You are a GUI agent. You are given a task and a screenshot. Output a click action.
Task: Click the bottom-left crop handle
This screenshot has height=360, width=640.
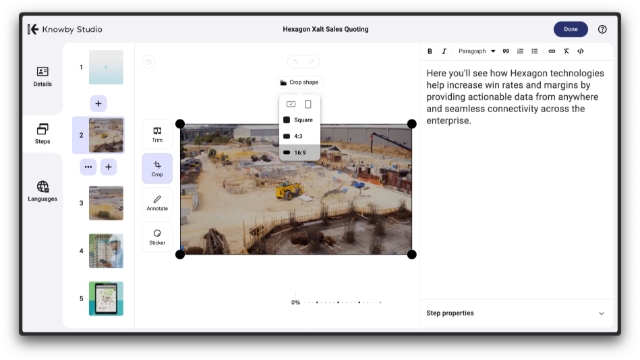[180, 255]
